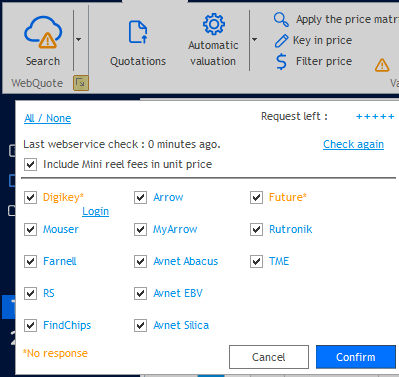The width and height of the screenshot is (399, 377).
Task: Open the Quotations document icon
Action: 138,32
